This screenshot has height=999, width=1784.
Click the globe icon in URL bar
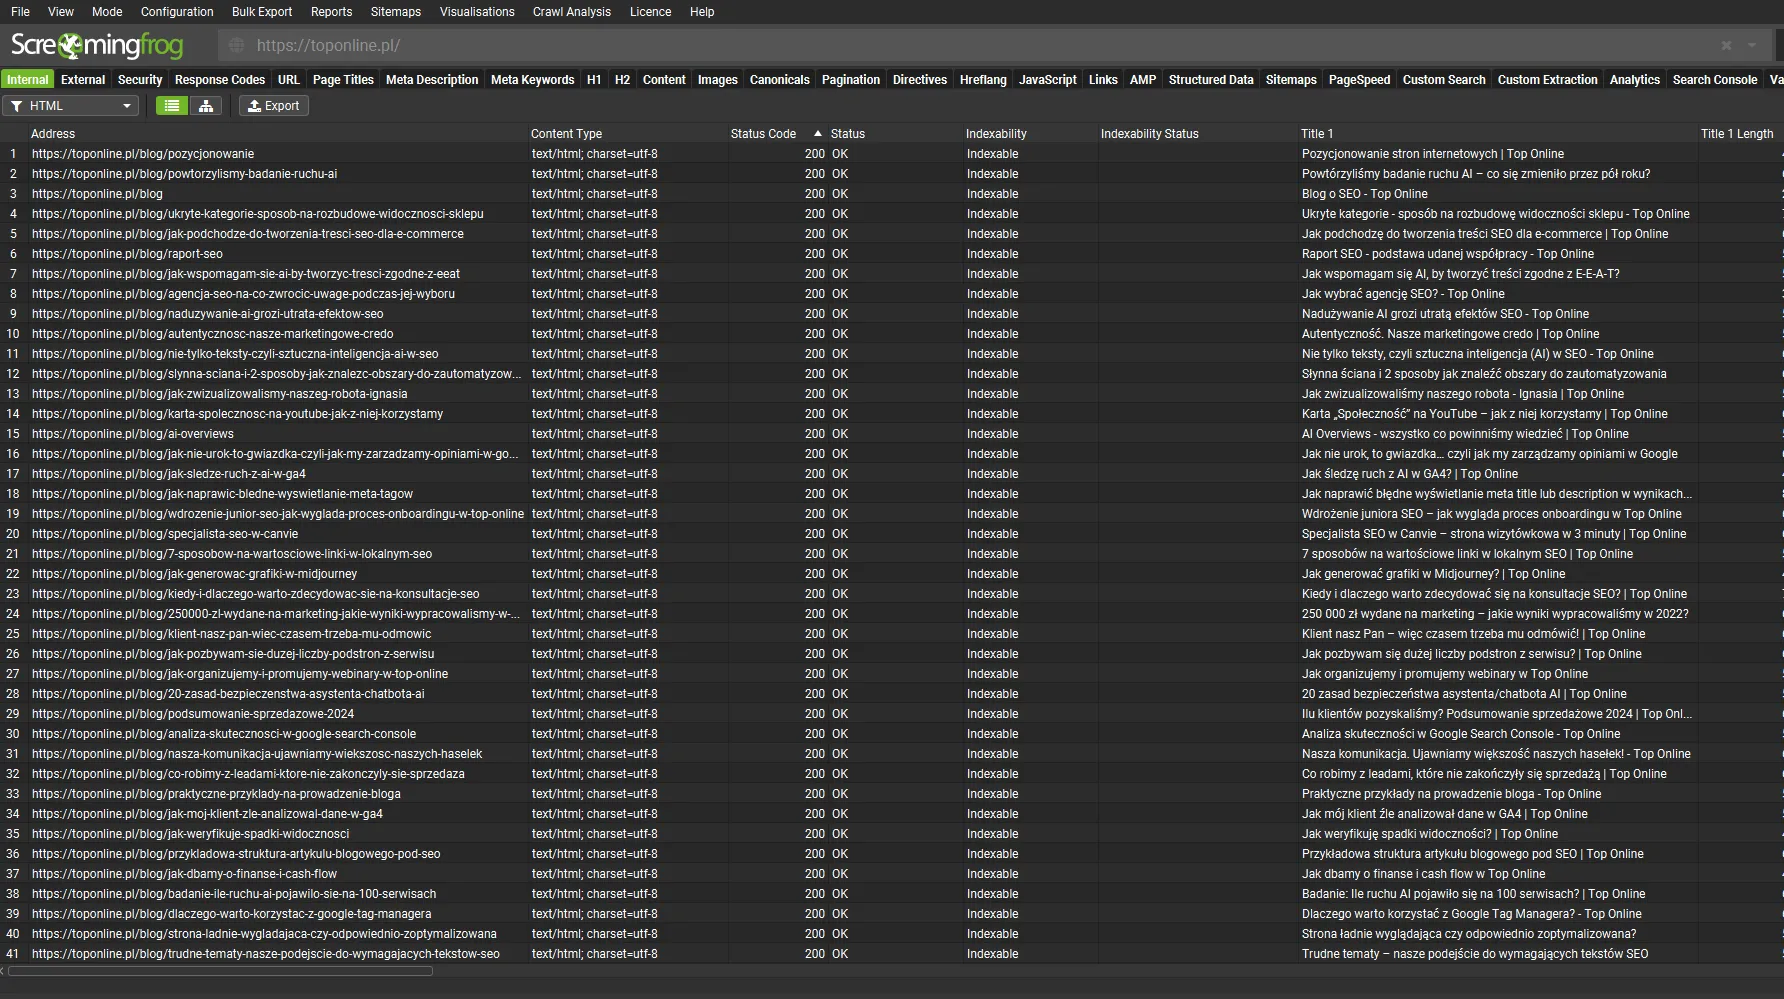[237, 46]
